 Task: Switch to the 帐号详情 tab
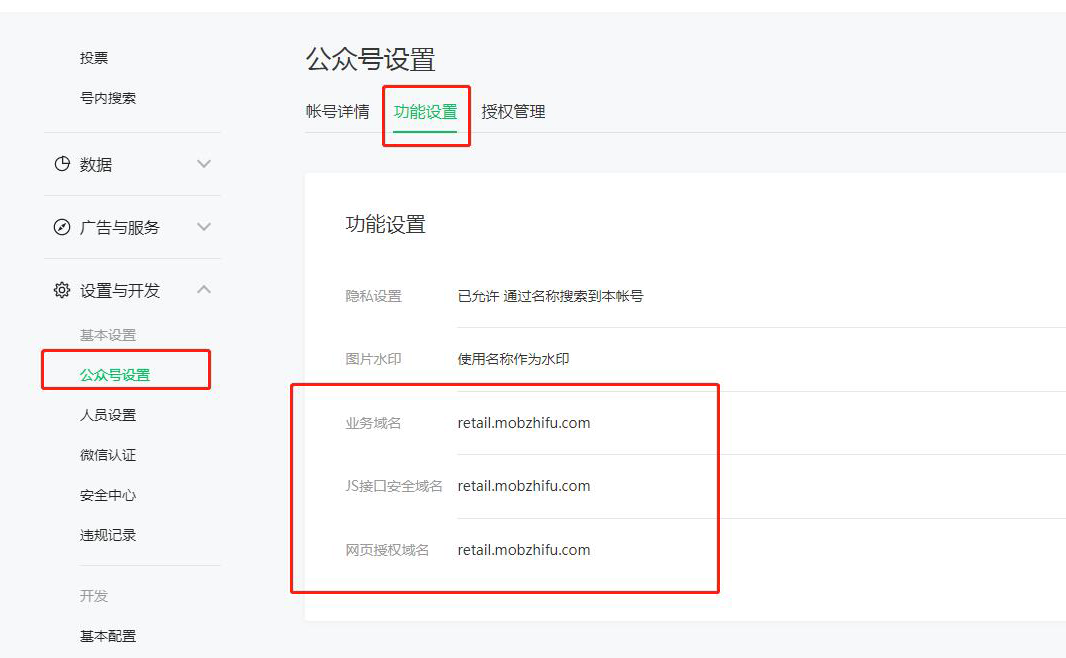point(338,111)
